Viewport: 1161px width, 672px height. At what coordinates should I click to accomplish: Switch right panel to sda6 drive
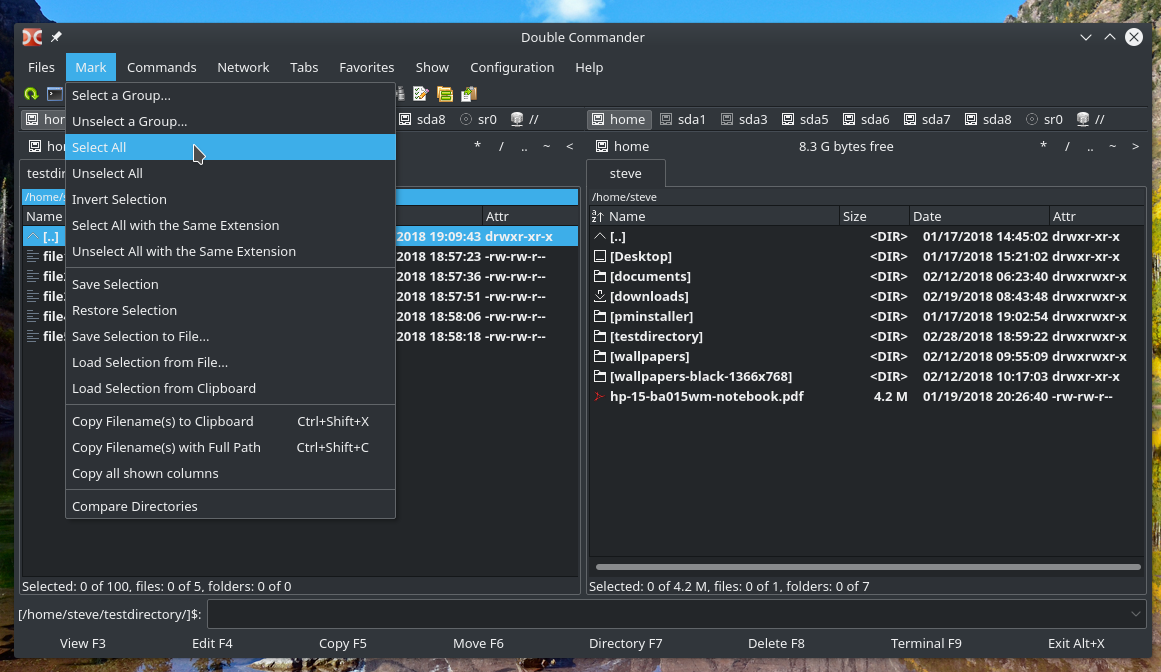(866, 119)
